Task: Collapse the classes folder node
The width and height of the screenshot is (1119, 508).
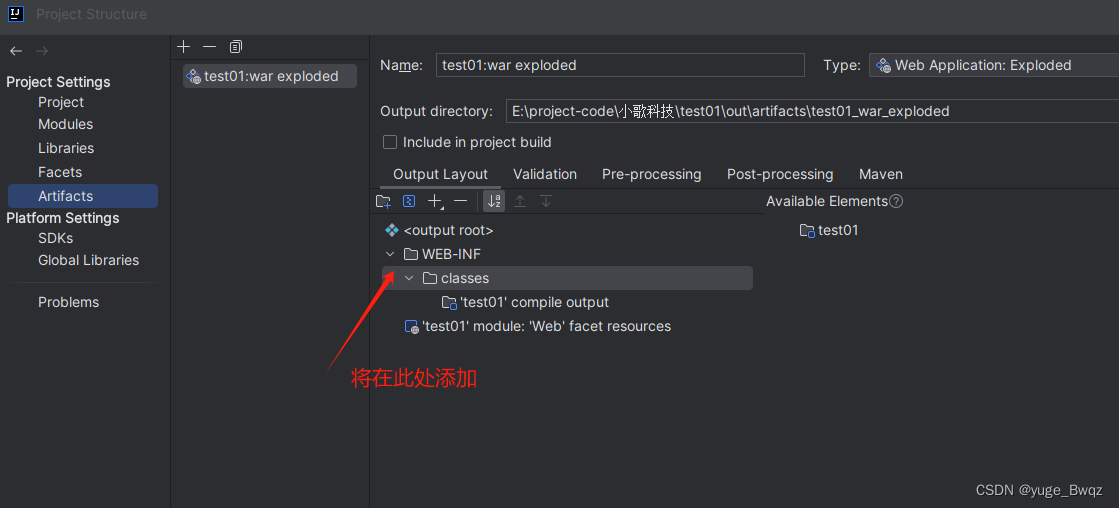Action: (409, 278)
